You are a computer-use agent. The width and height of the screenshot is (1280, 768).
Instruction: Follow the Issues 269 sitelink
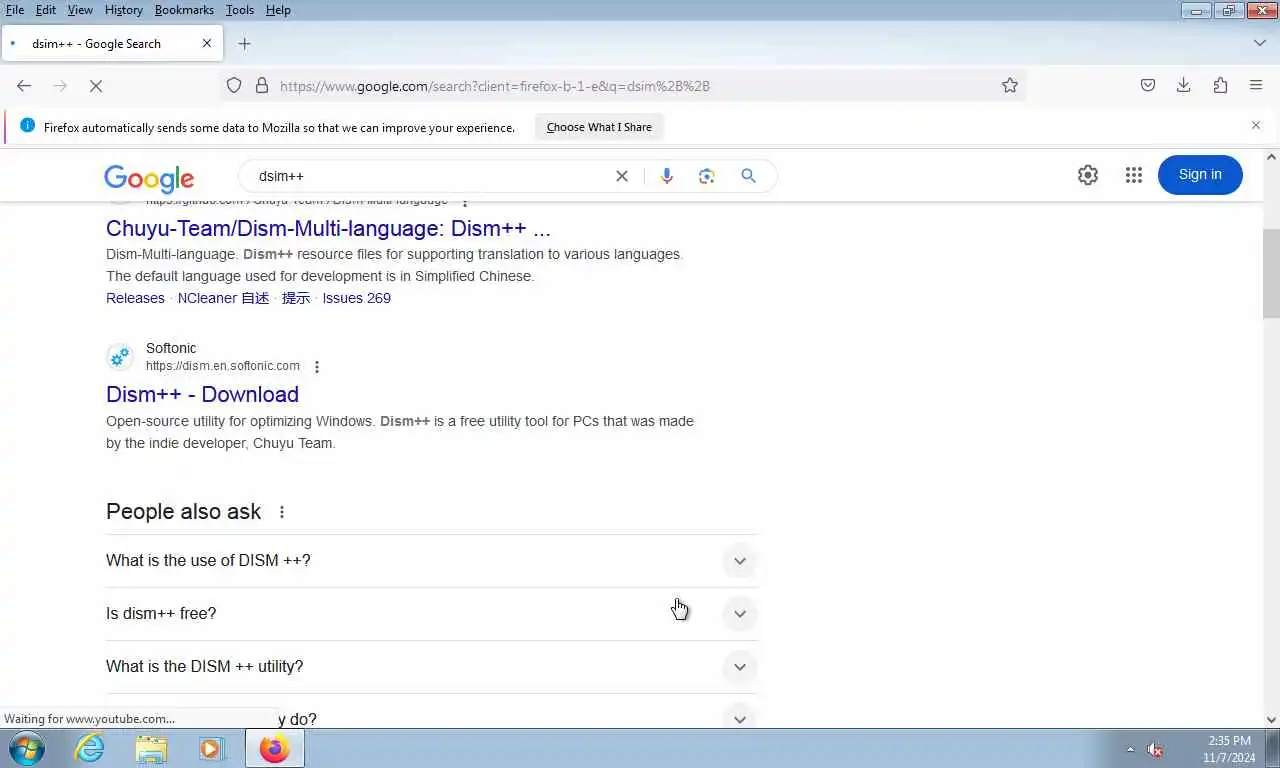pyautogui.click(x=356, y=298)
